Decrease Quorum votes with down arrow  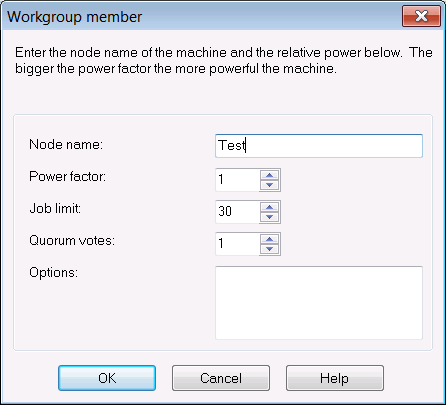pyautogui.click(x=269, y=249)
